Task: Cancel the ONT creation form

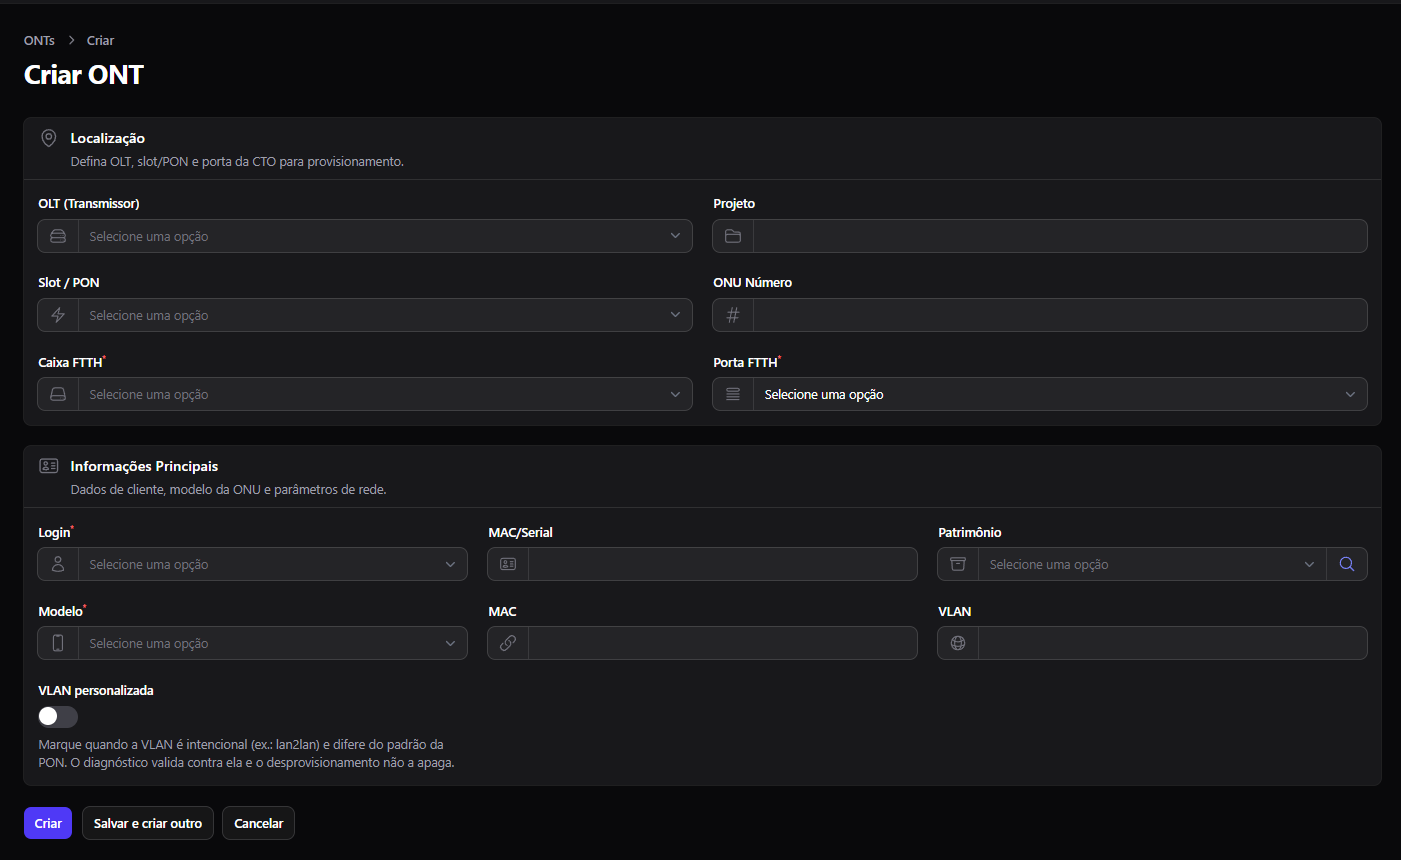Action: (258, 823)
